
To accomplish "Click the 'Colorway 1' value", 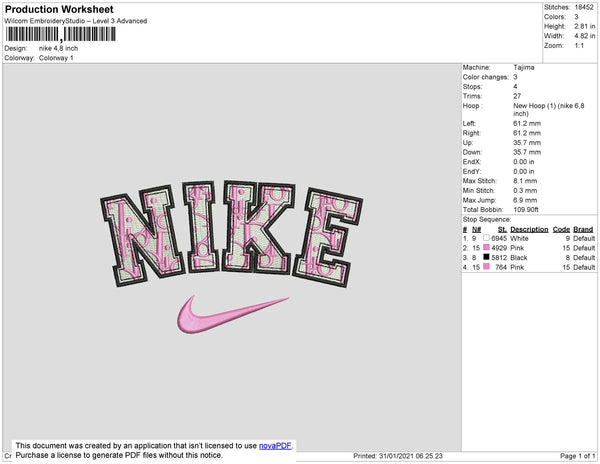I will point(56,58).
